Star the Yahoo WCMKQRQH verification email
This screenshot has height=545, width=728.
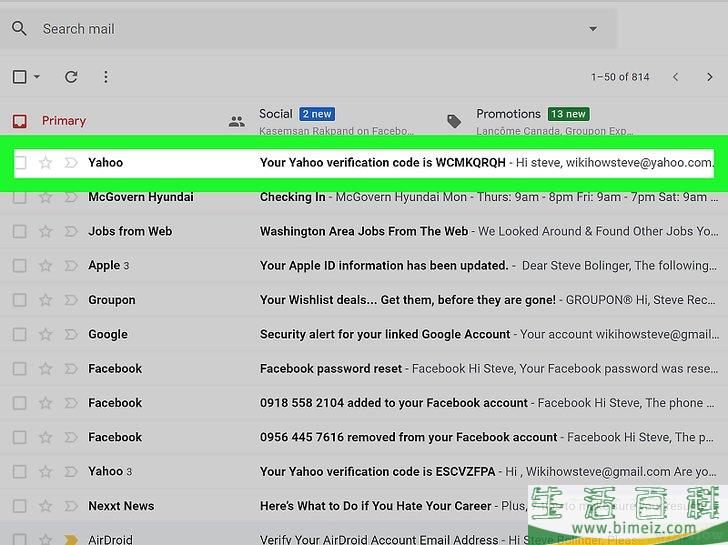(45, 162)
